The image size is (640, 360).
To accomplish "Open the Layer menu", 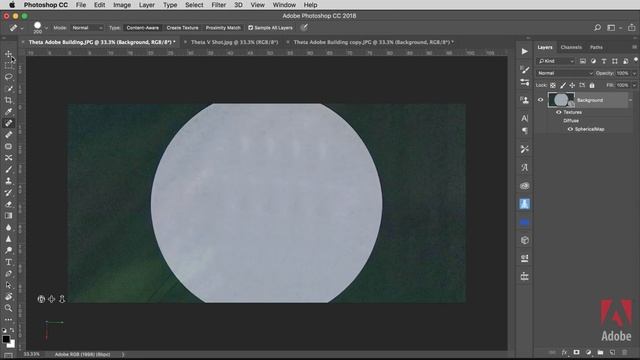I will point(147,5).
